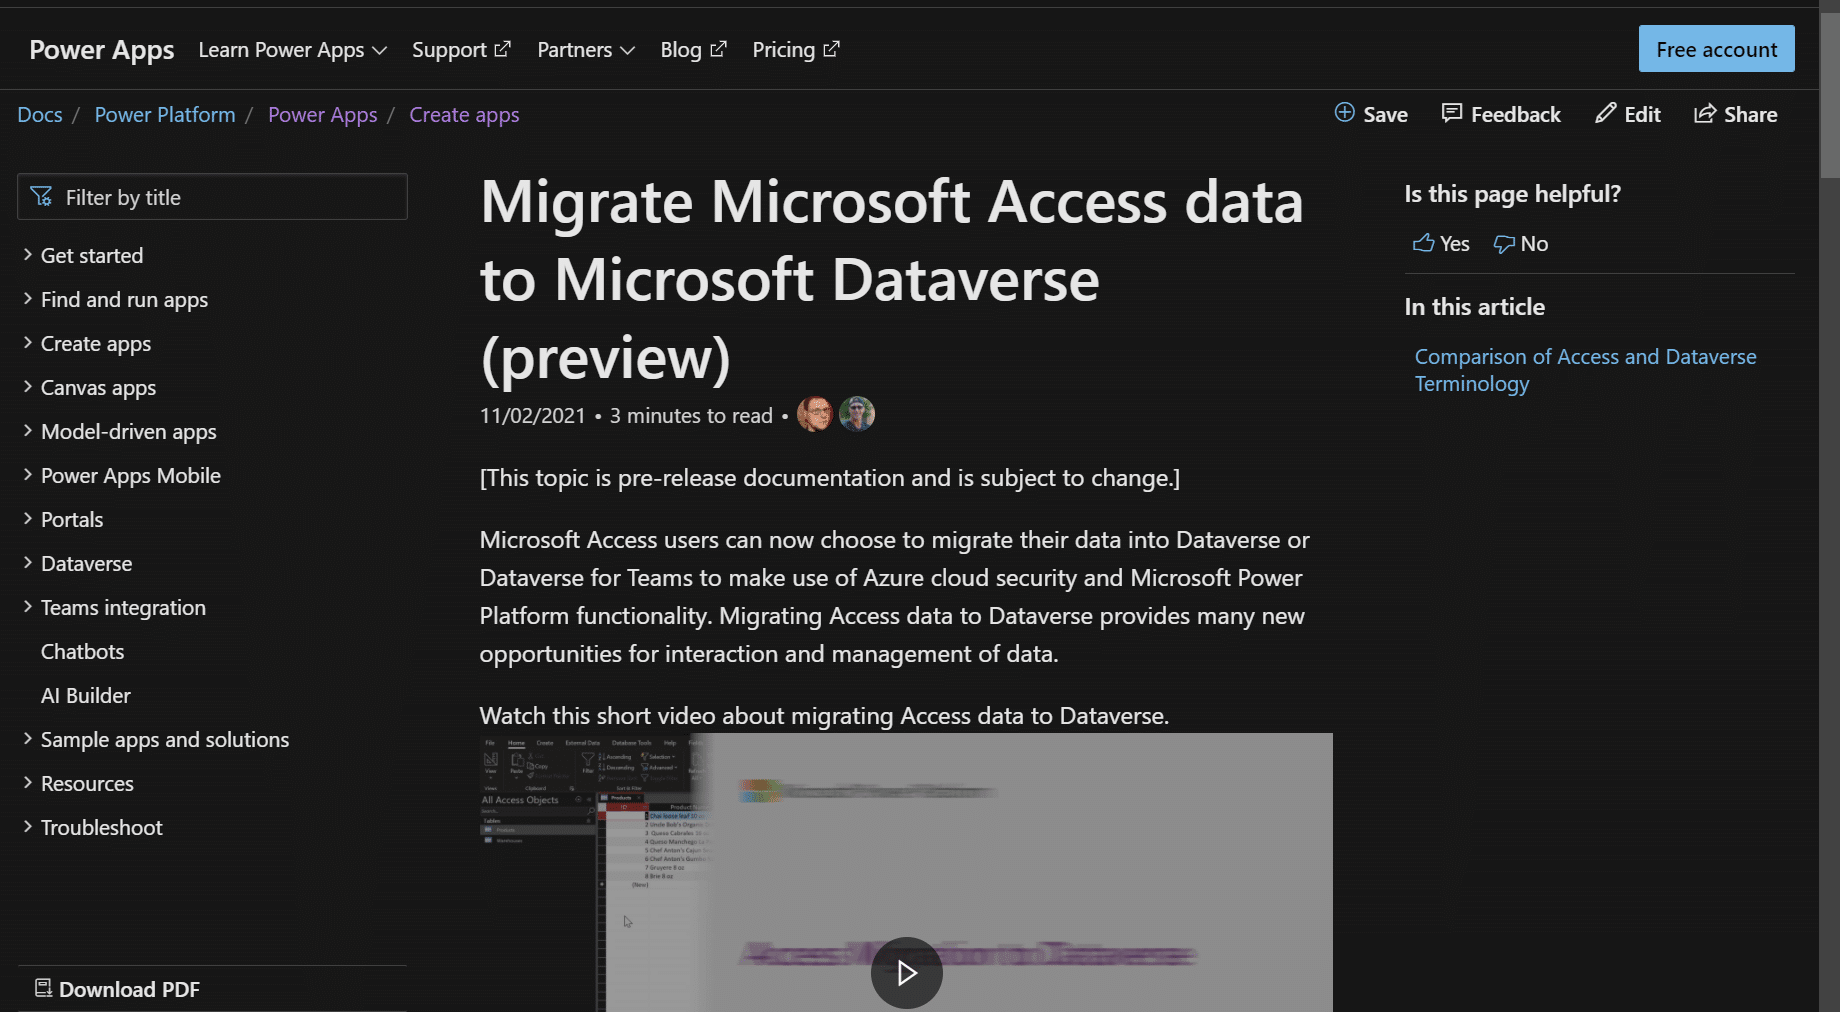Viewport: 1840px width, 1012px height.
Task: Open the Blog menu link
Action: 693,49
